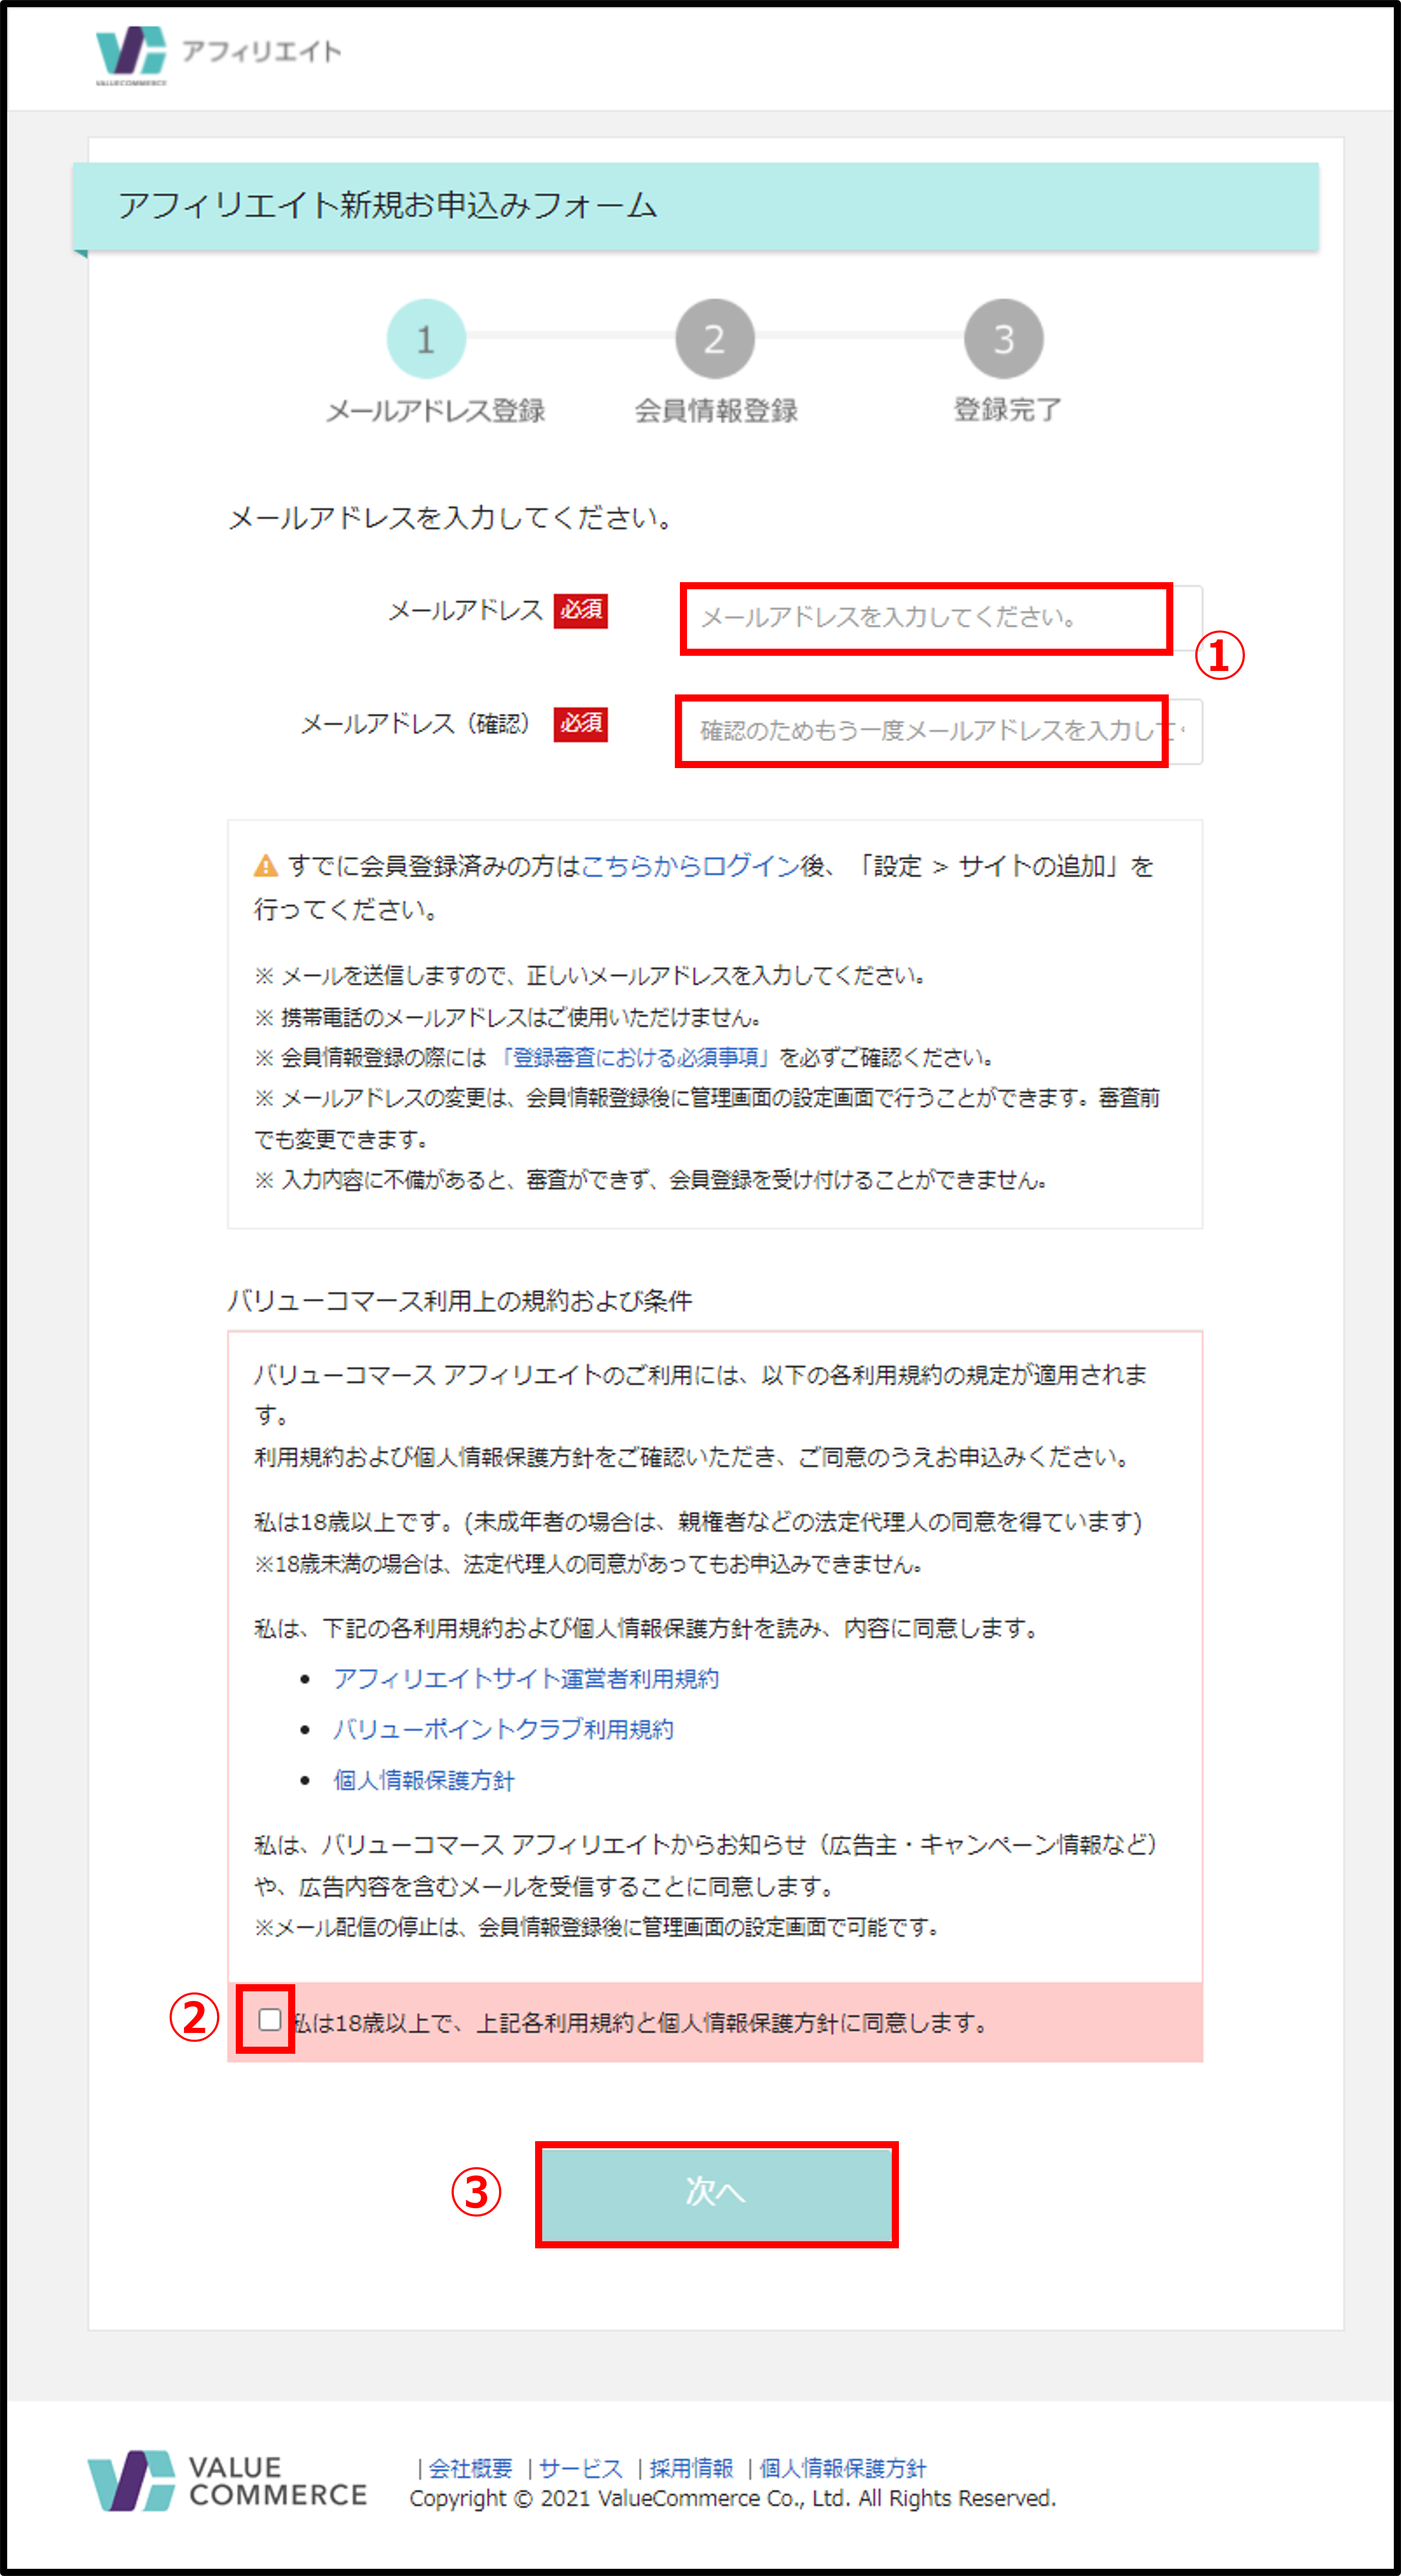Click the step 1 circle indicator
1401x2576 pixels.
pyautogui.click(x=426, y=339)
